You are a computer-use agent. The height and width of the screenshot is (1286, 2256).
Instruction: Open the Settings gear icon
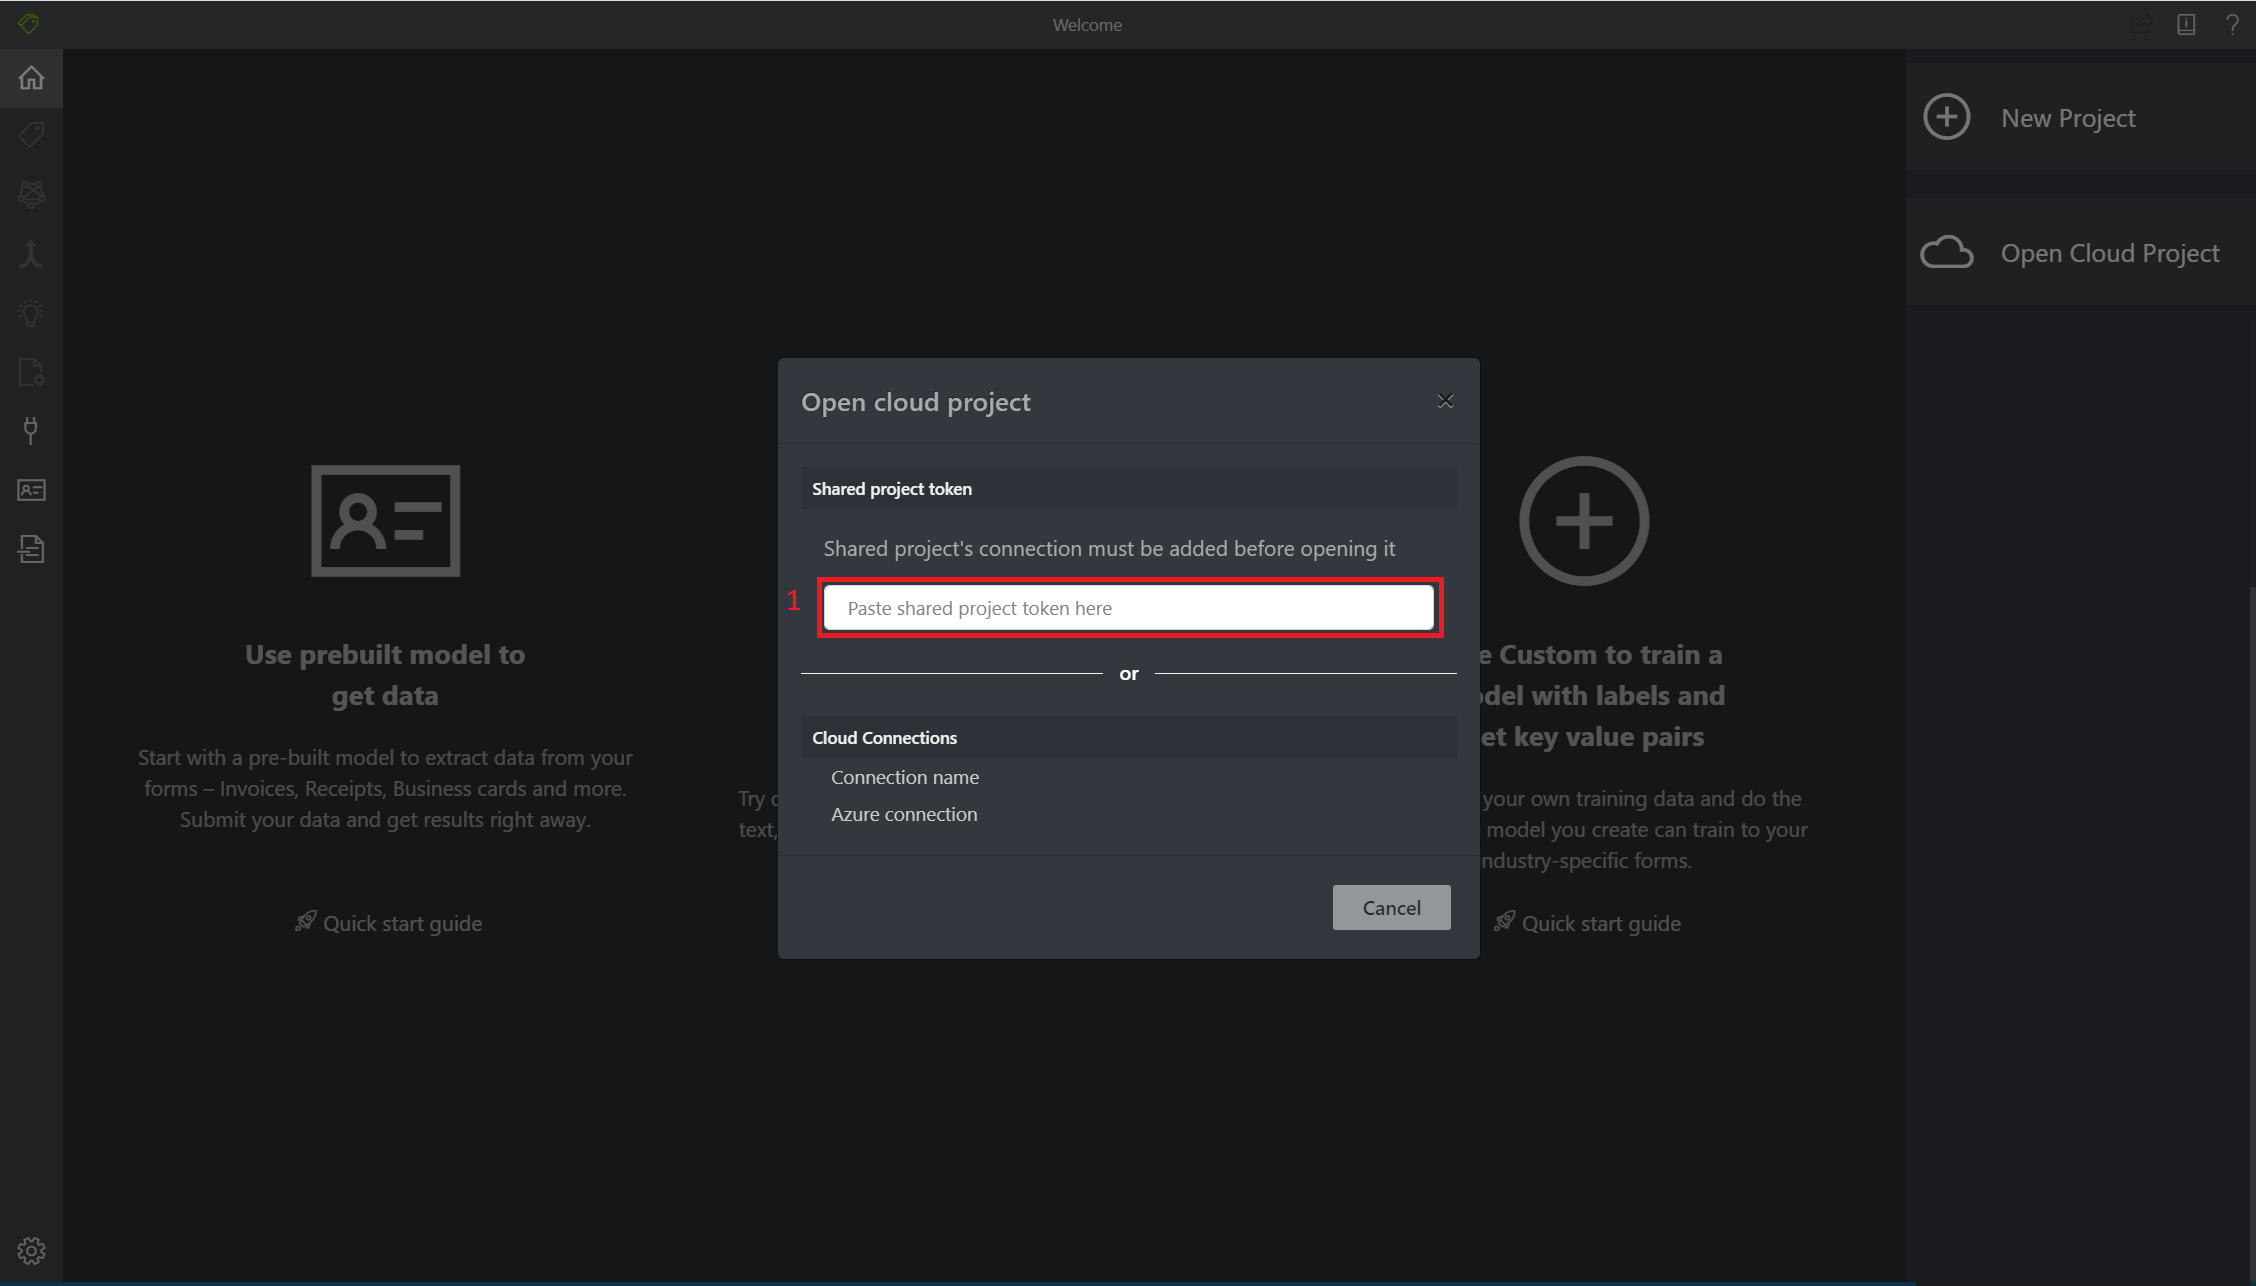31,1250
